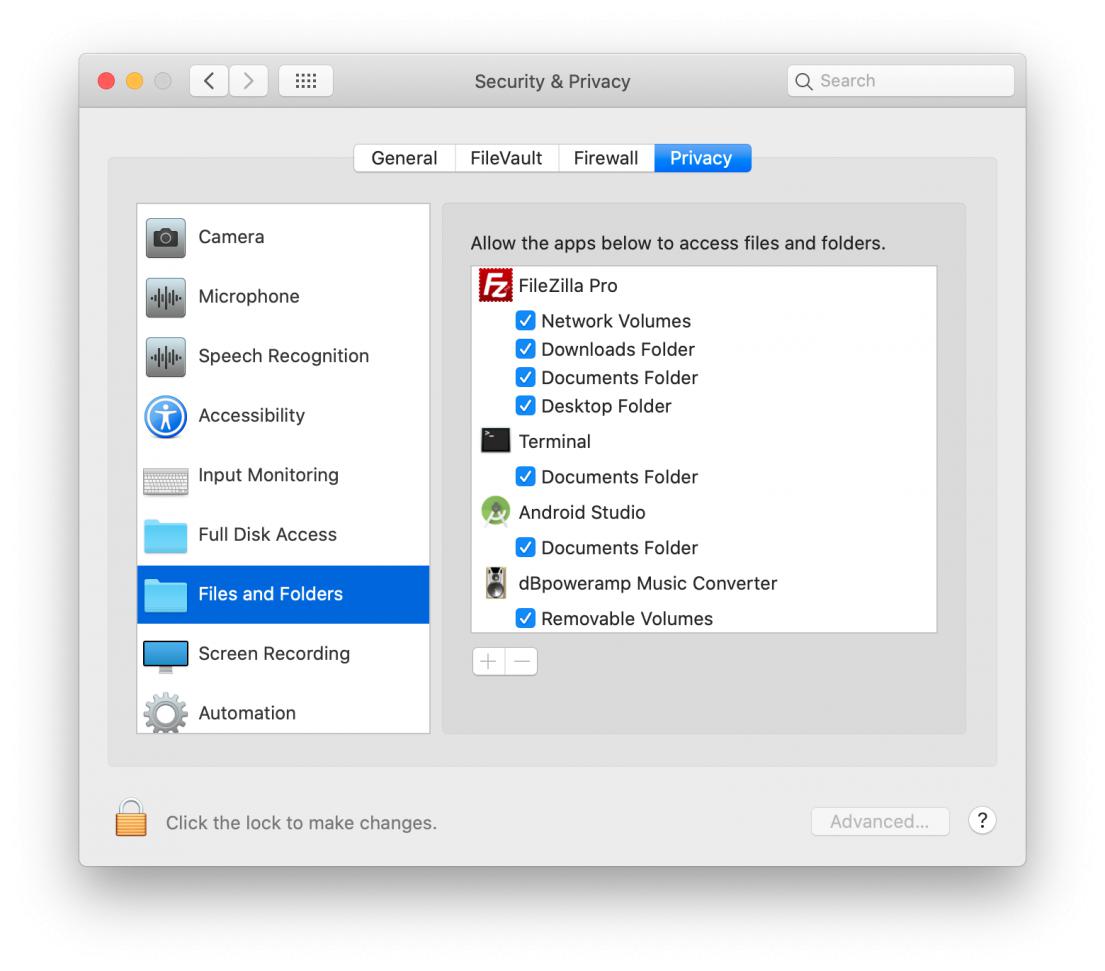Open the Automation gear item
The width and height of the screenshot is (1105, 971).
246,713
